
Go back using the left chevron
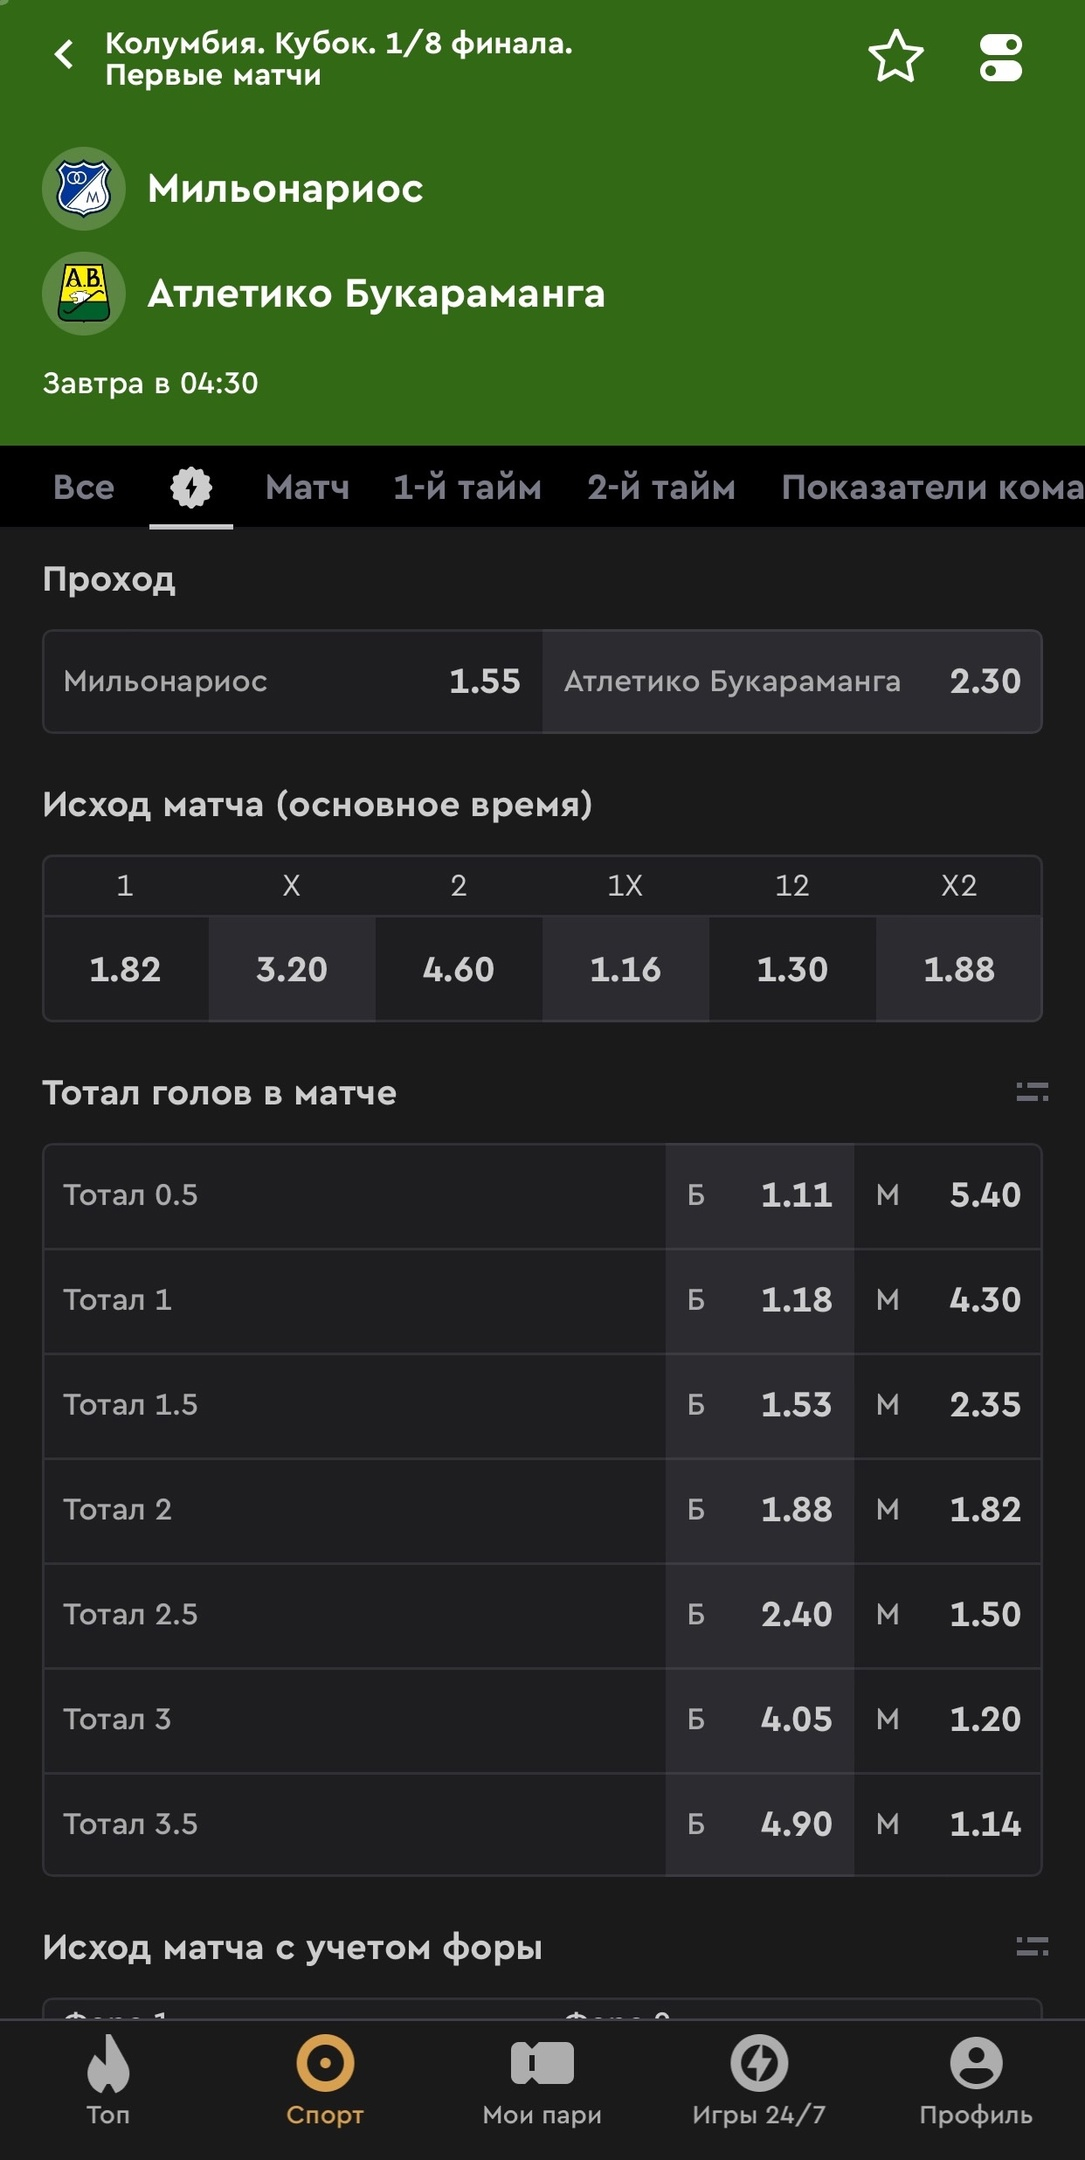64,54
